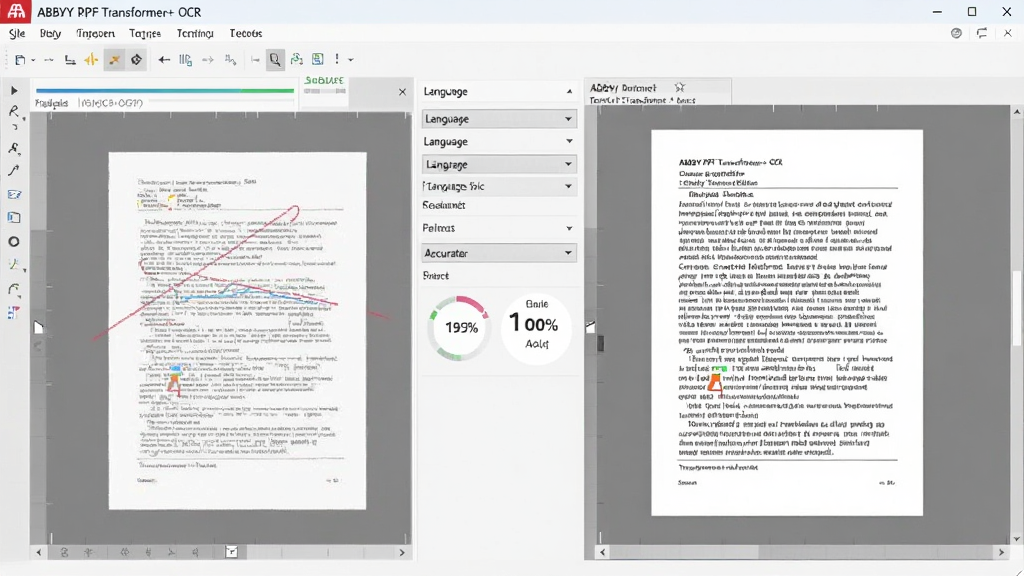
Task: Expand the second Language row dropdown
Action: click(x=569, y=141)
